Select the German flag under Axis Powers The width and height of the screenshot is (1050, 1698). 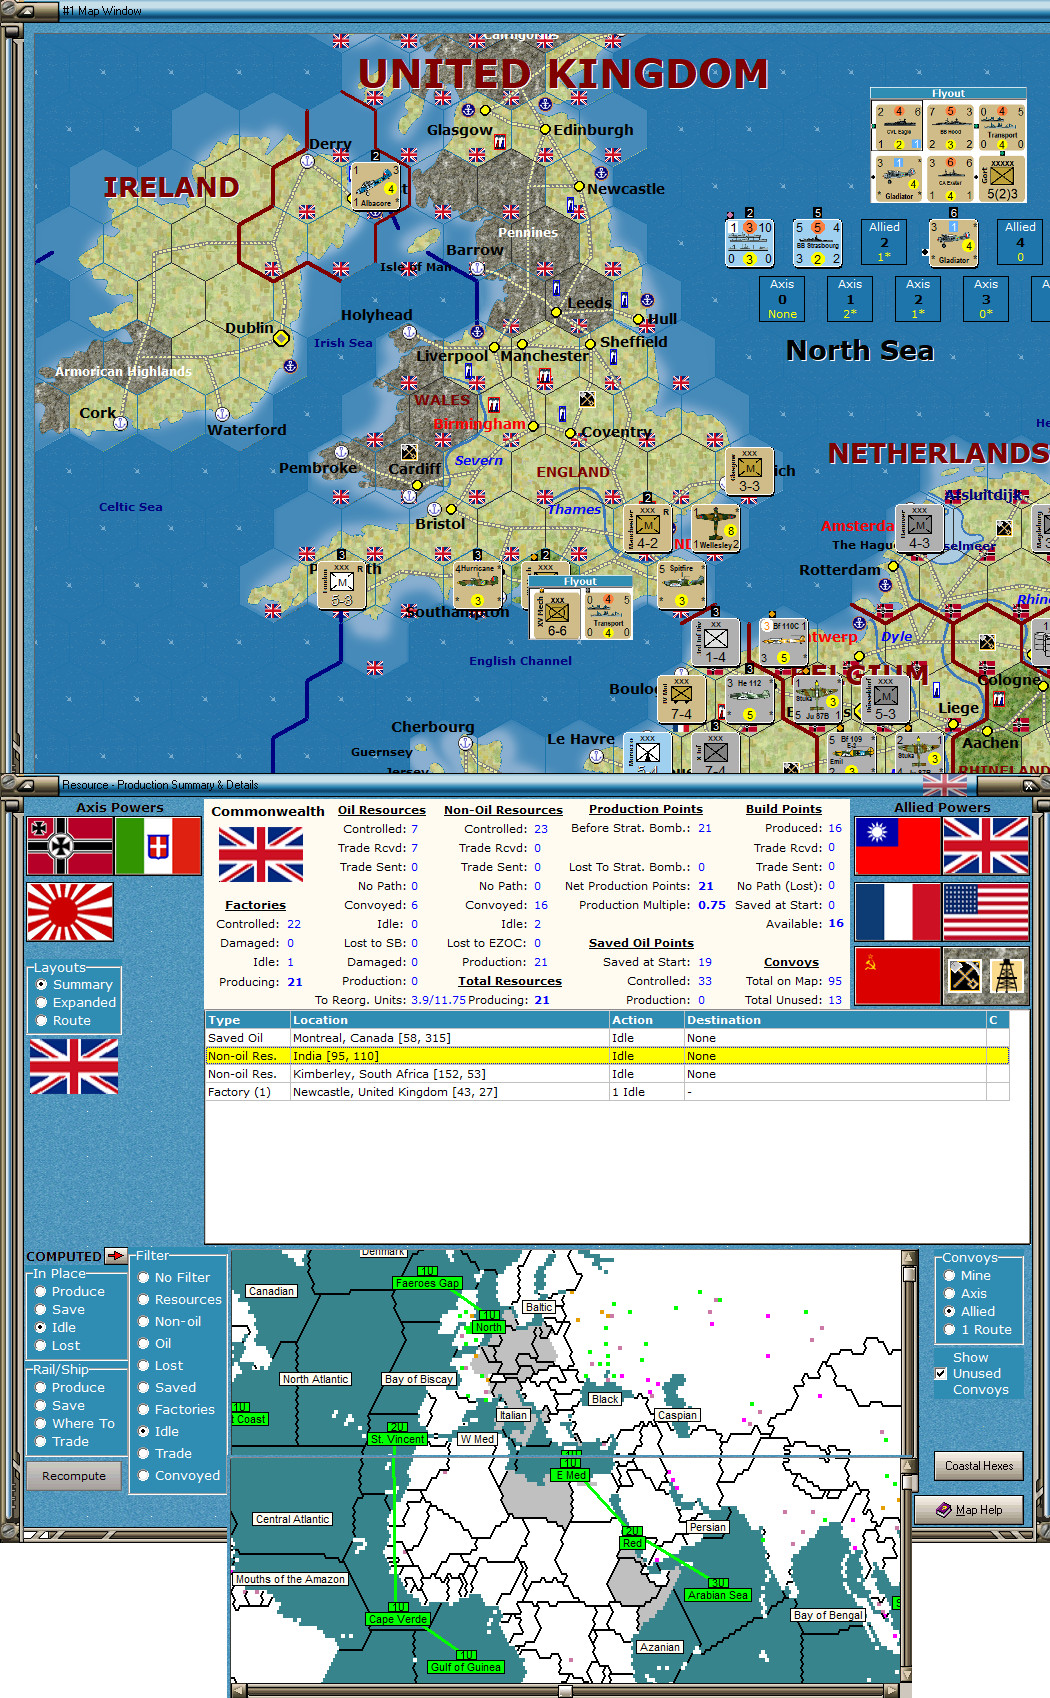(70, 846)
